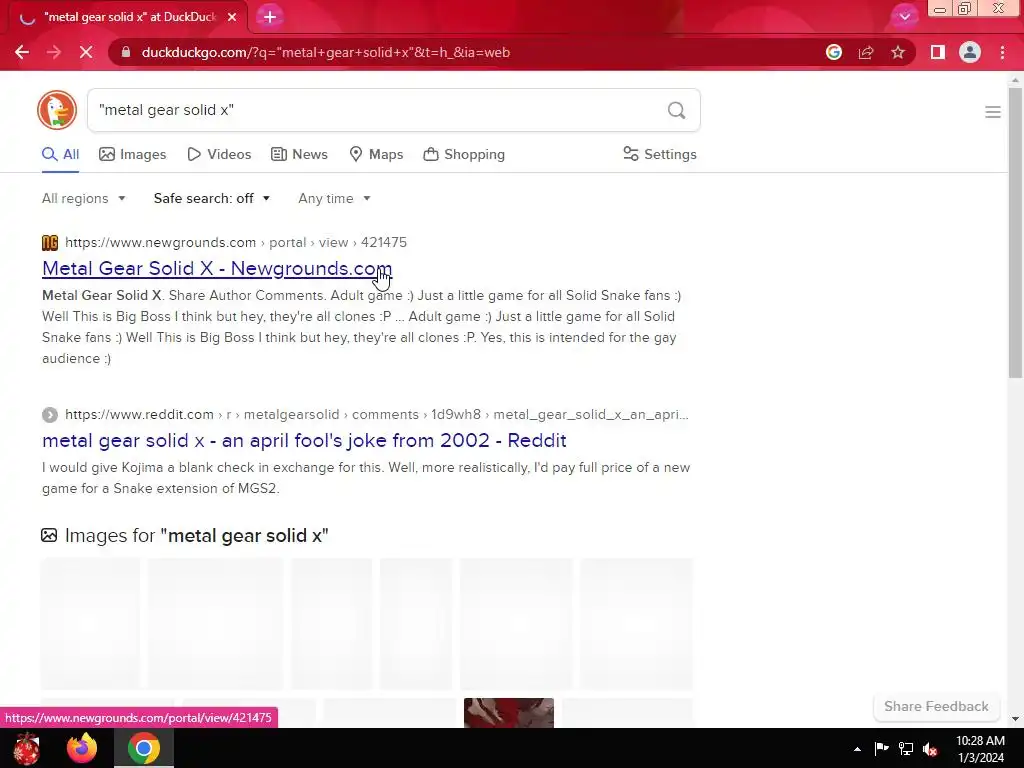
Task: Open the DuckDuckGo hamburger menu
Action: tap(993, 112)
